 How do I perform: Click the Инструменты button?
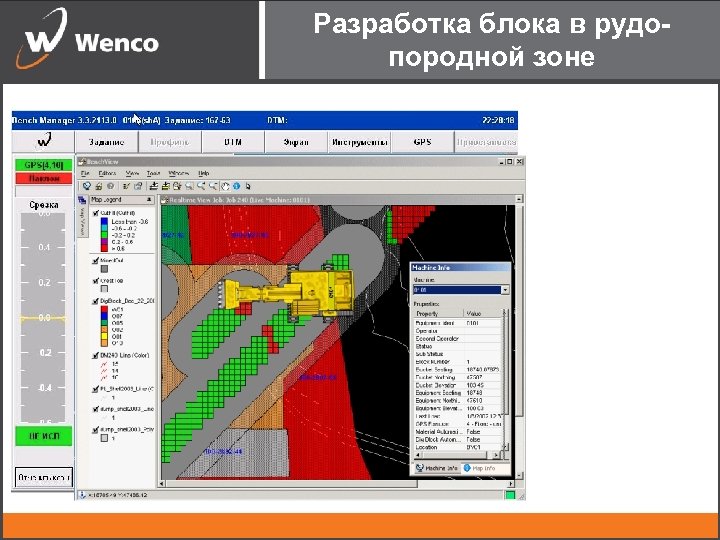359,142
